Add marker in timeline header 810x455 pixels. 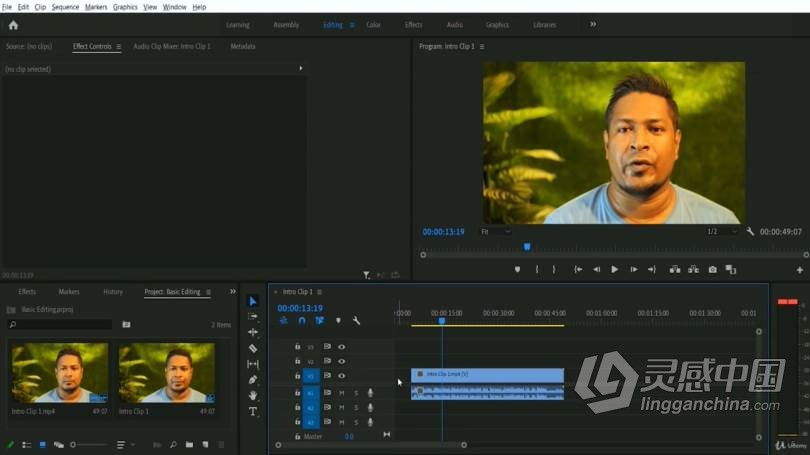tap(338, 321)
